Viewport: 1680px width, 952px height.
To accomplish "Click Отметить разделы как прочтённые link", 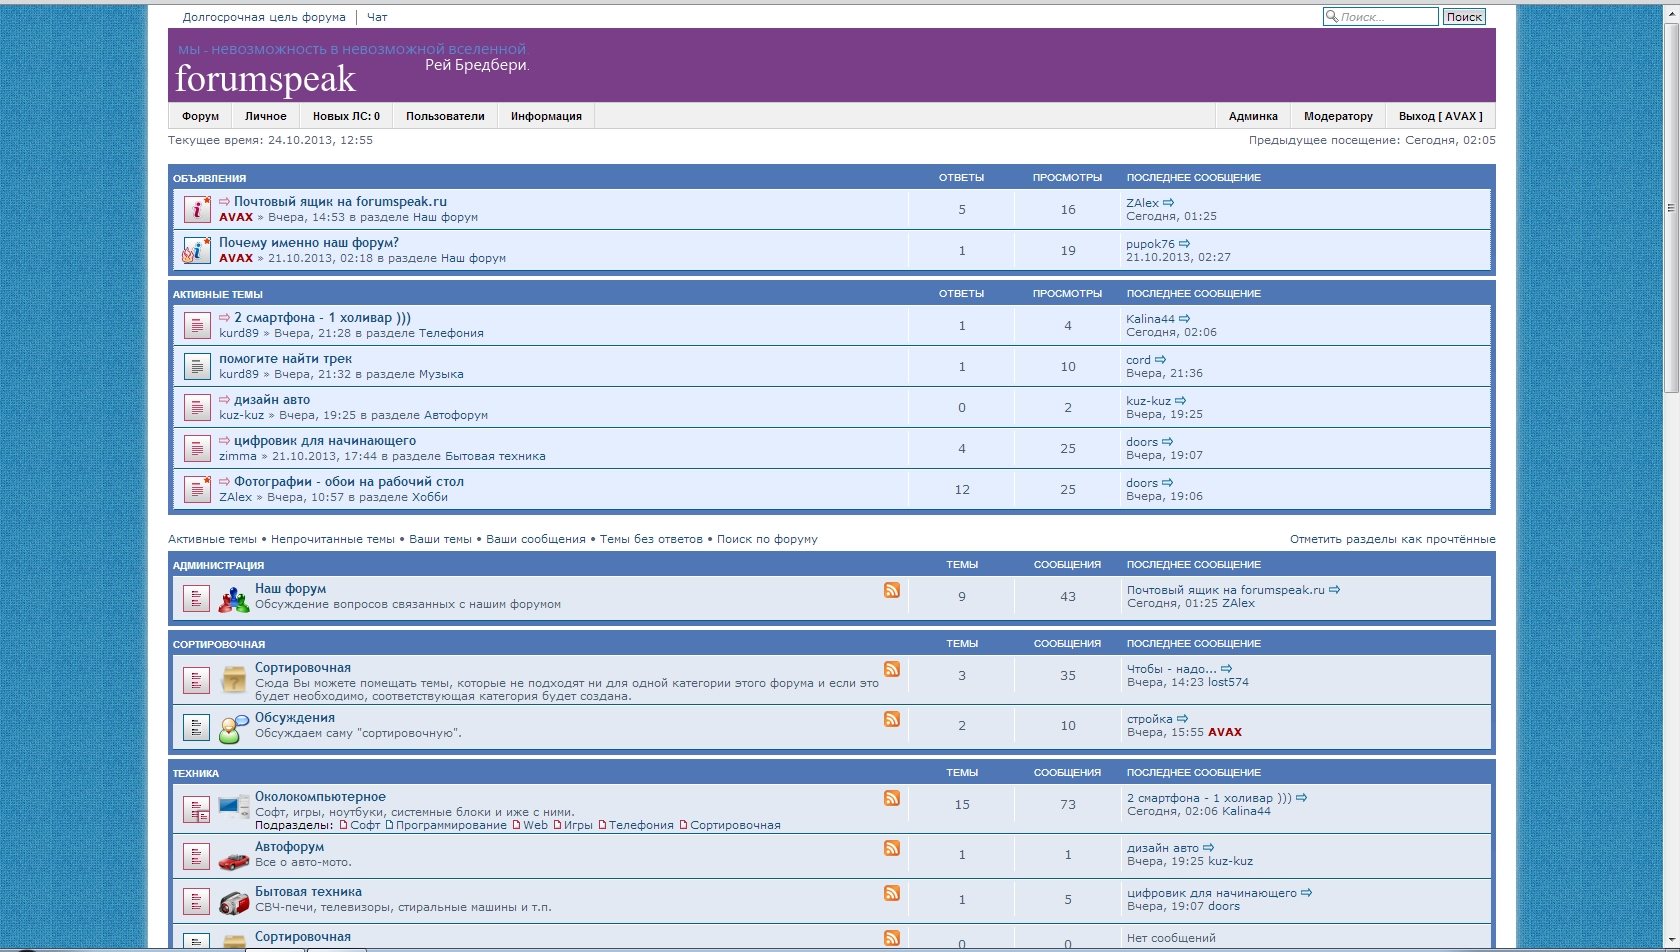I will (x=1392, y=539).
